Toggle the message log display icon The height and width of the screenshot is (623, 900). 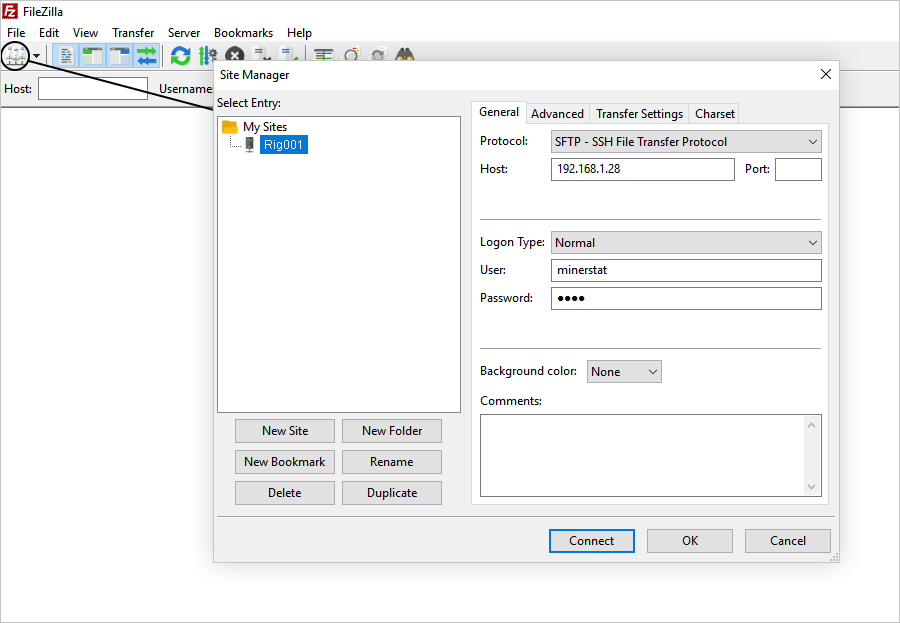pos(66,56)
